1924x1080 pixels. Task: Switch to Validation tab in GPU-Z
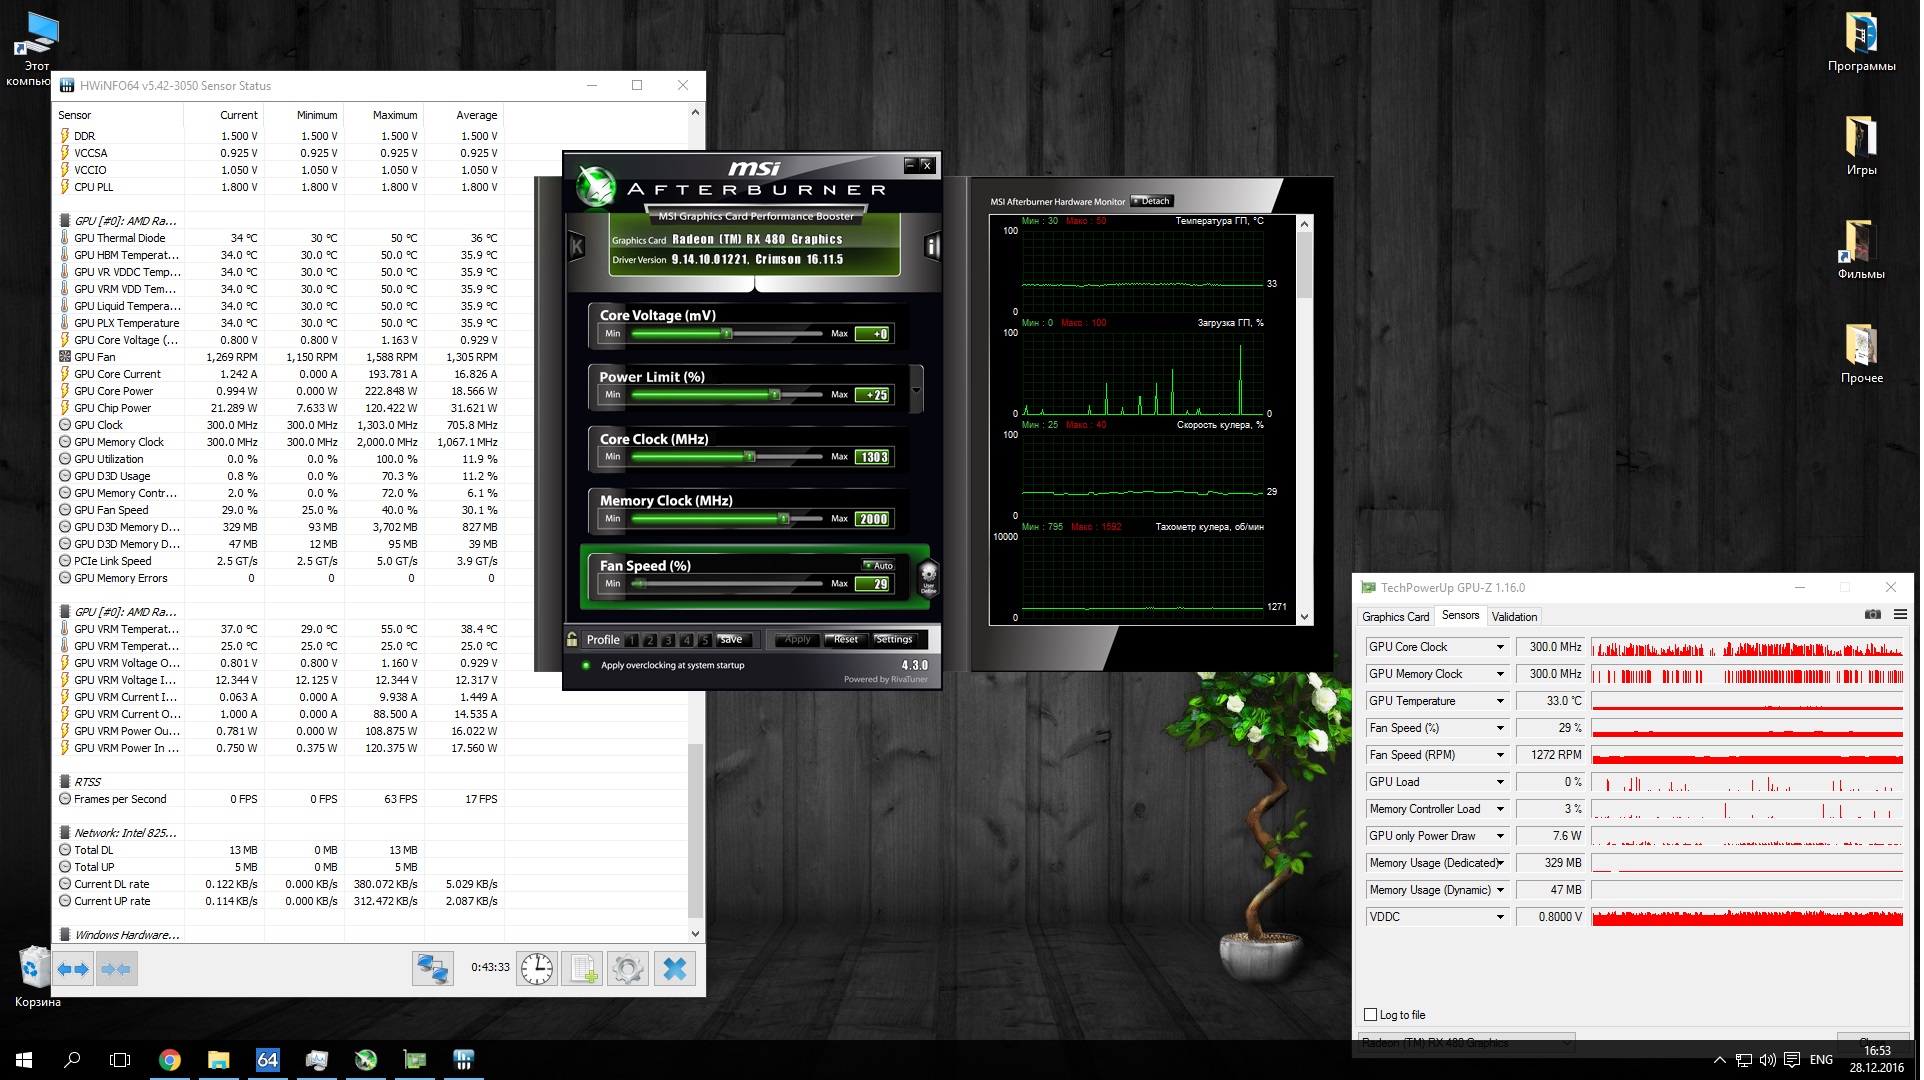pos(1514,617)
